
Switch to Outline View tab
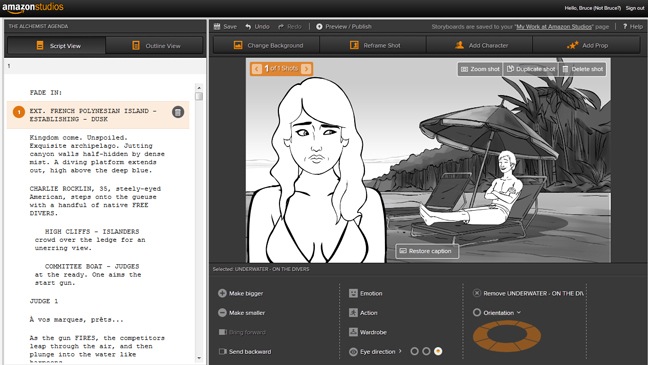(x=155, y=45)
